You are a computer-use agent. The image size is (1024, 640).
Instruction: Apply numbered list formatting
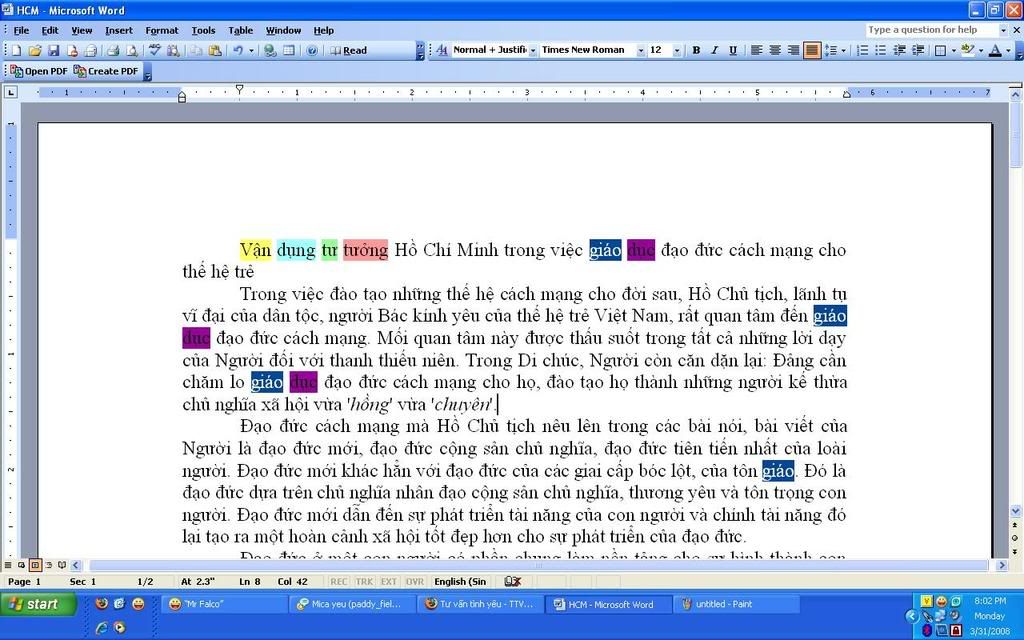click(x=862, y=50)
